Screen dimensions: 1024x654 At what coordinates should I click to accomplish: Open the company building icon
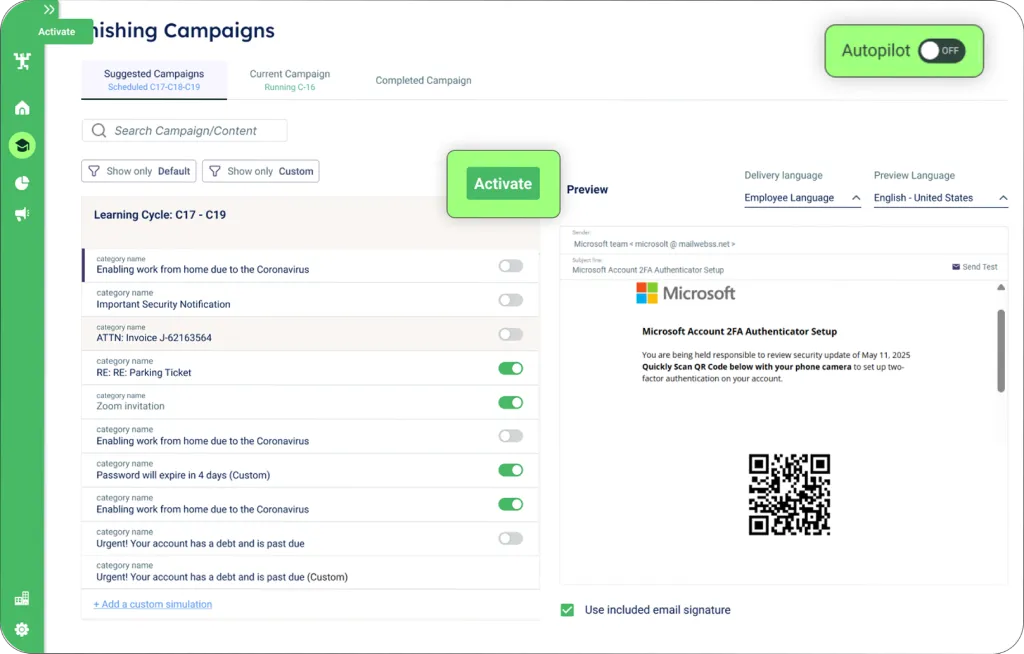[x=22, y=598]
